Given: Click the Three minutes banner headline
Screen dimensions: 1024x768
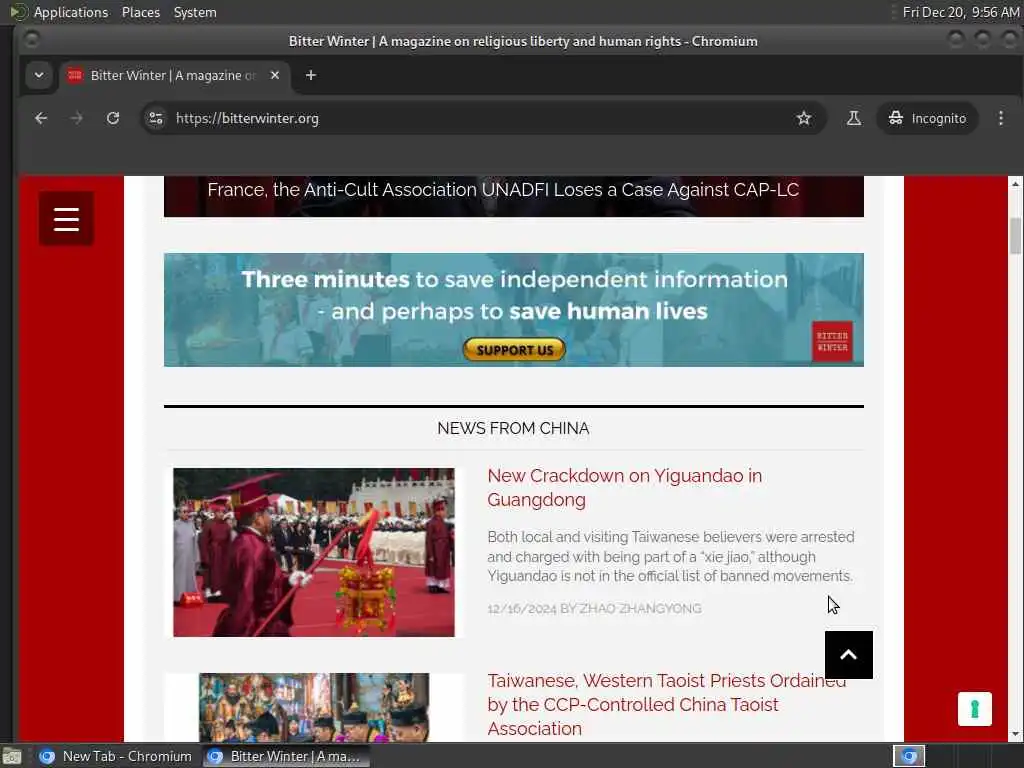Looking at the screenshot, I should [514, 295].
